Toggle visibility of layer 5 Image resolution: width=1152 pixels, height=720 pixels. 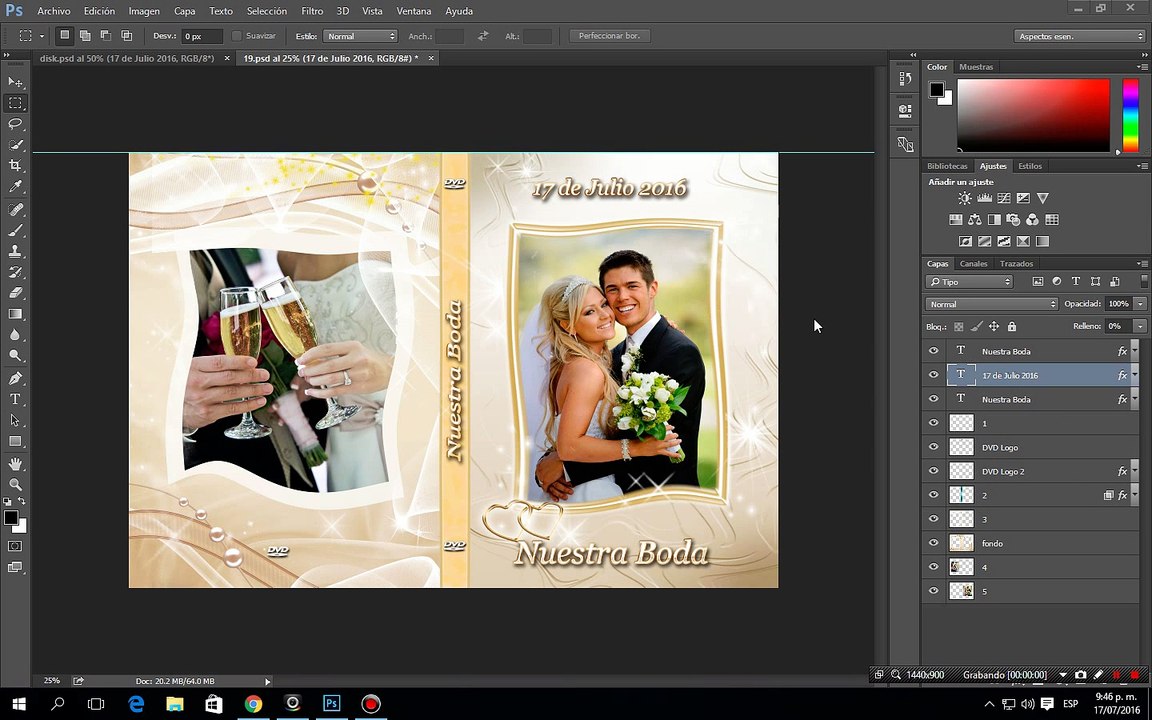[x=934, y=591]
